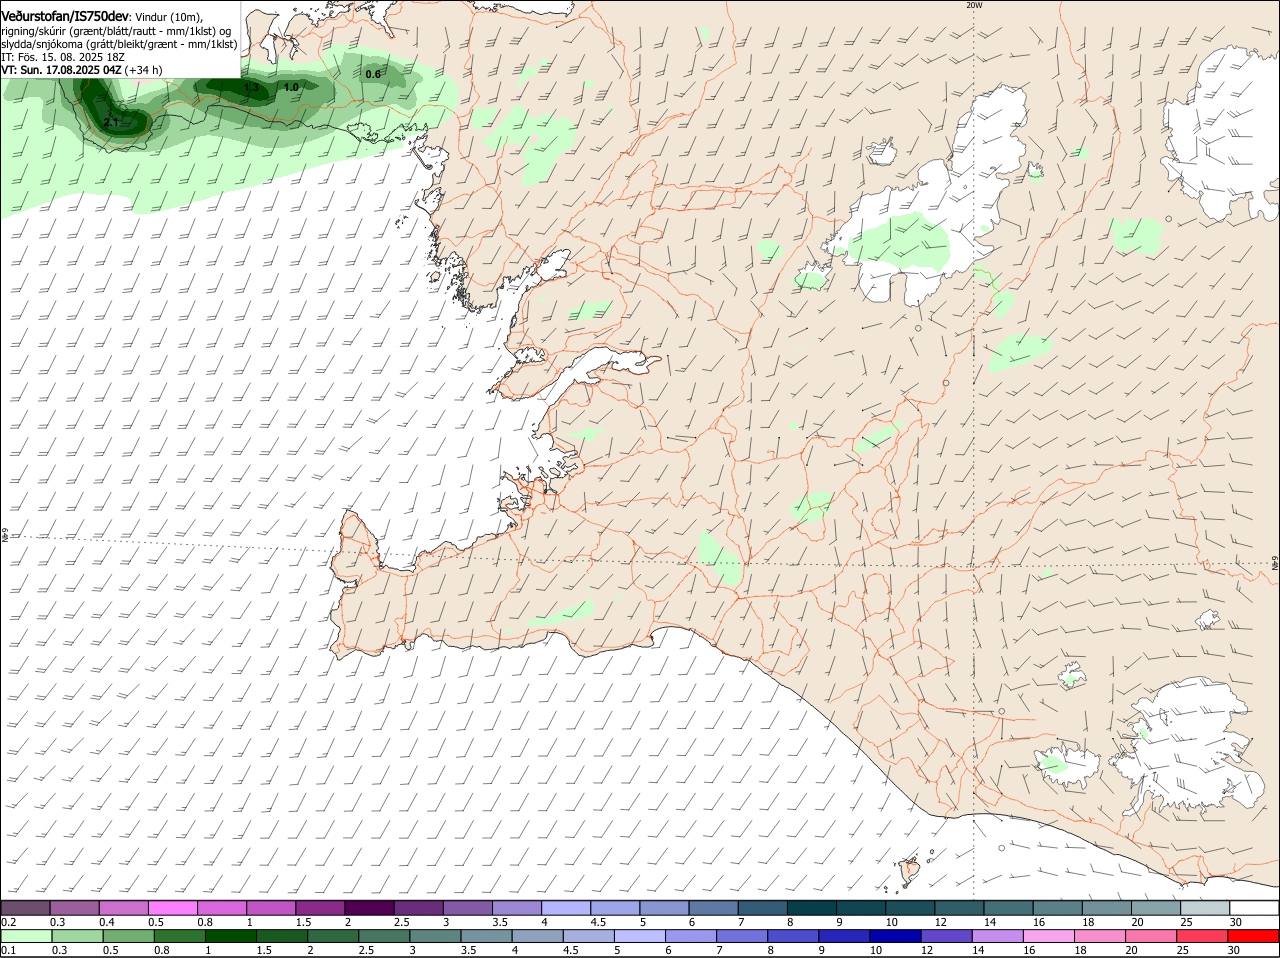Click lower legend light green swatch labeled 0.1
Image resolution: width=1280 pixels, height=958 pixels.
coord(26,935)
